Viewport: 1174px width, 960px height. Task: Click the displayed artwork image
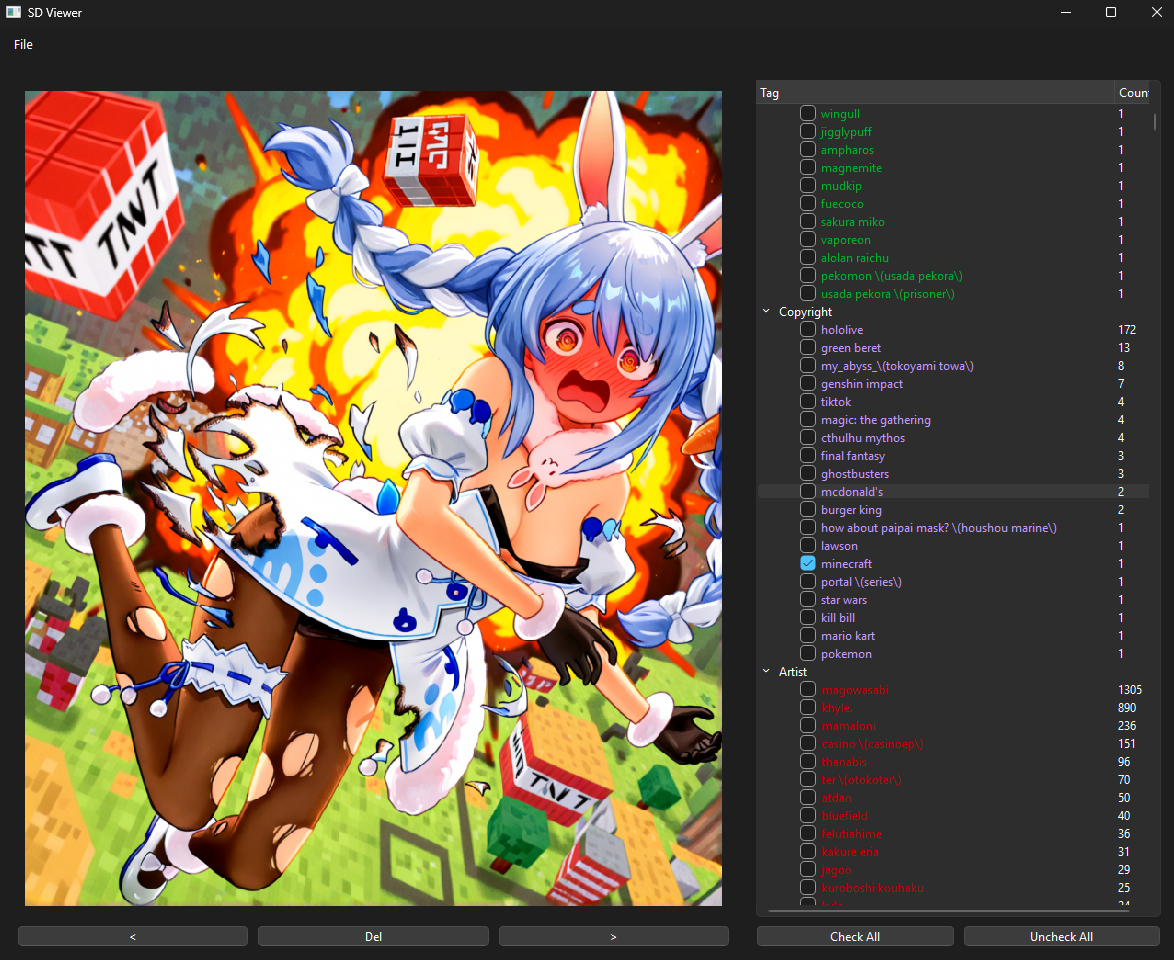coord(373,498)
